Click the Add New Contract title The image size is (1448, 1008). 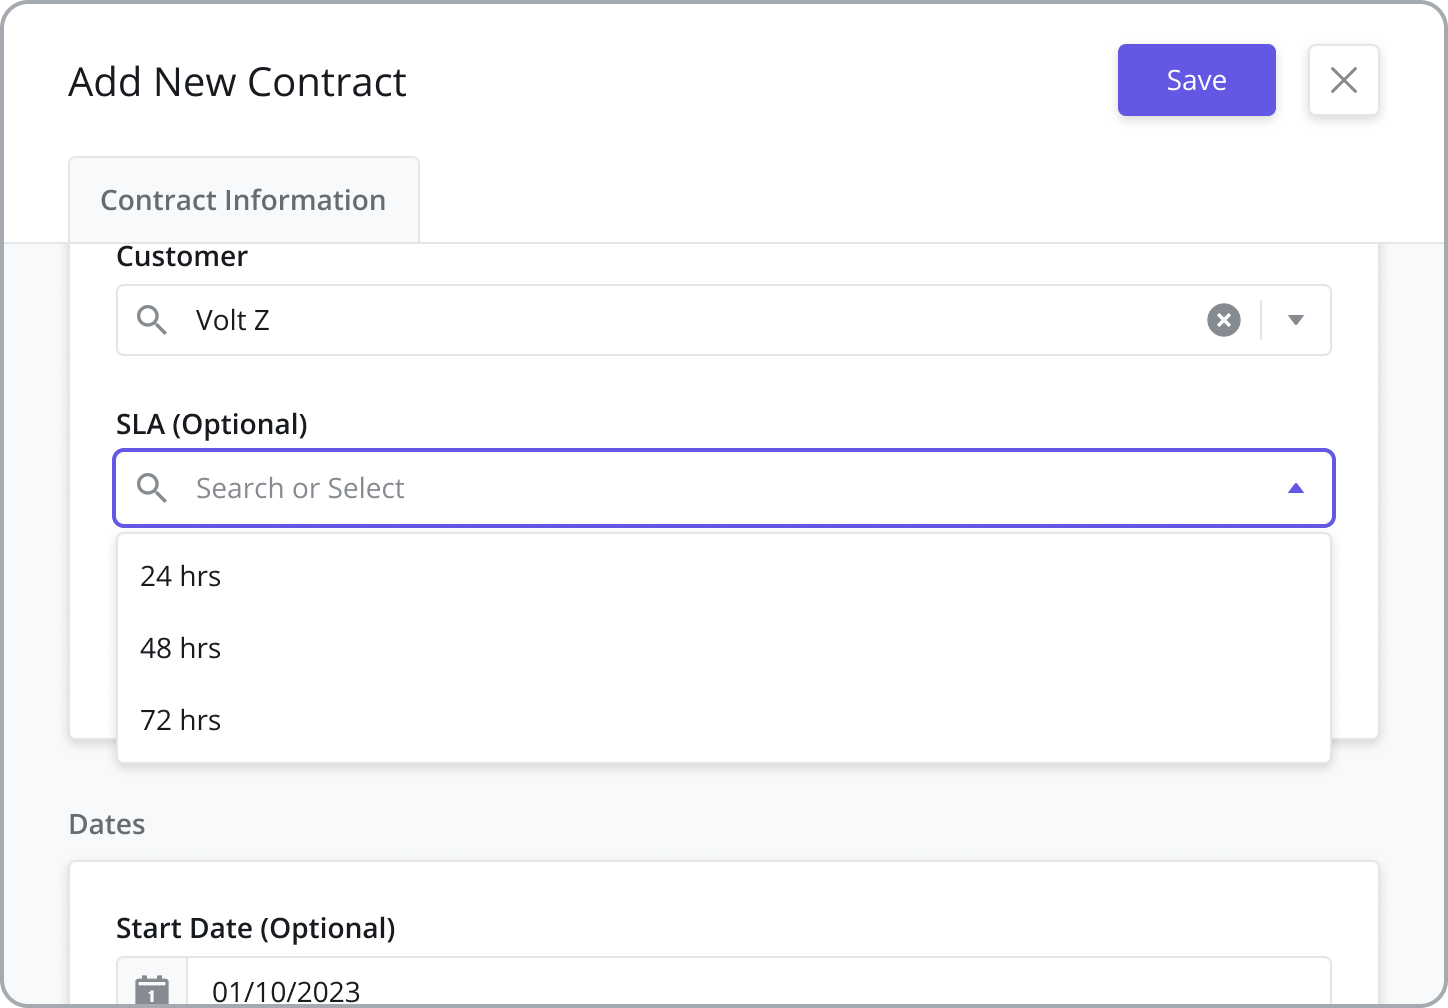coord(238,82)
